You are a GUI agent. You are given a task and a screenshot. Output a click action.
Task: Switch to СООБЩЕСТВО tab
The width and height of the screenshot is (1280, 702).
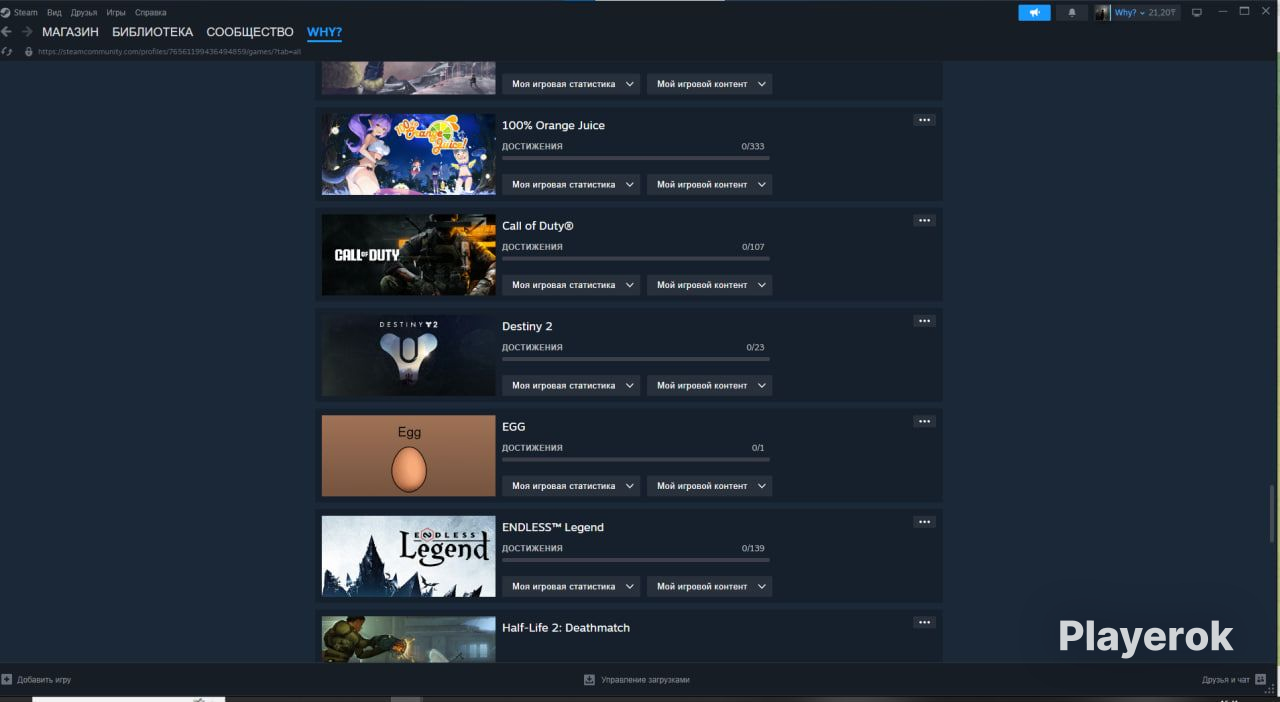(x=250, y=32)
